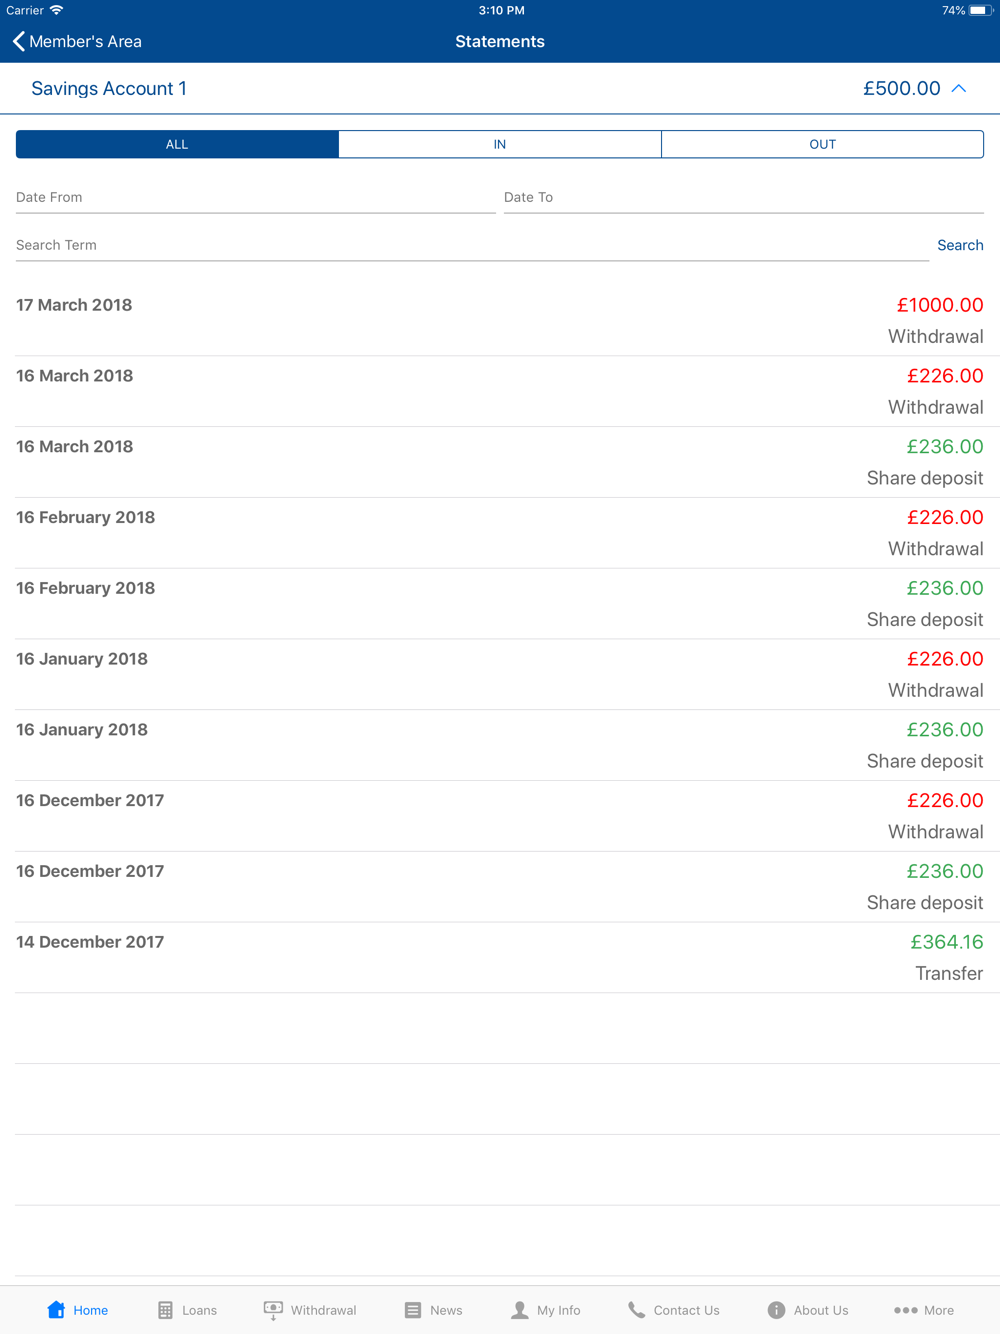
Task: Open the Withdrawal tab icon
Action: [273, 1311]
